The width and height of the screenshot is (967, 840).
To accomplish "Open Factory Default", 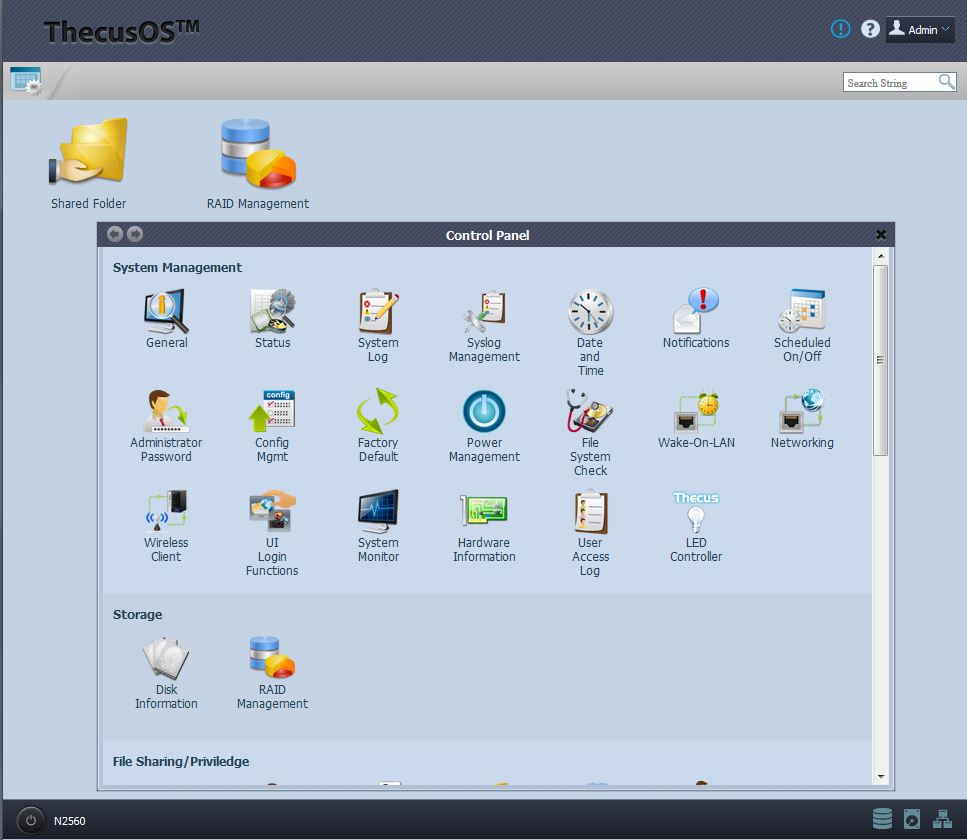I will 378,426.
